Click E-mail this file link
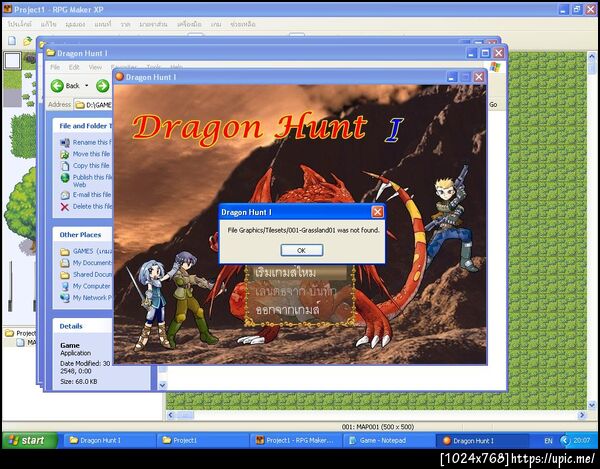 point(92,194)
